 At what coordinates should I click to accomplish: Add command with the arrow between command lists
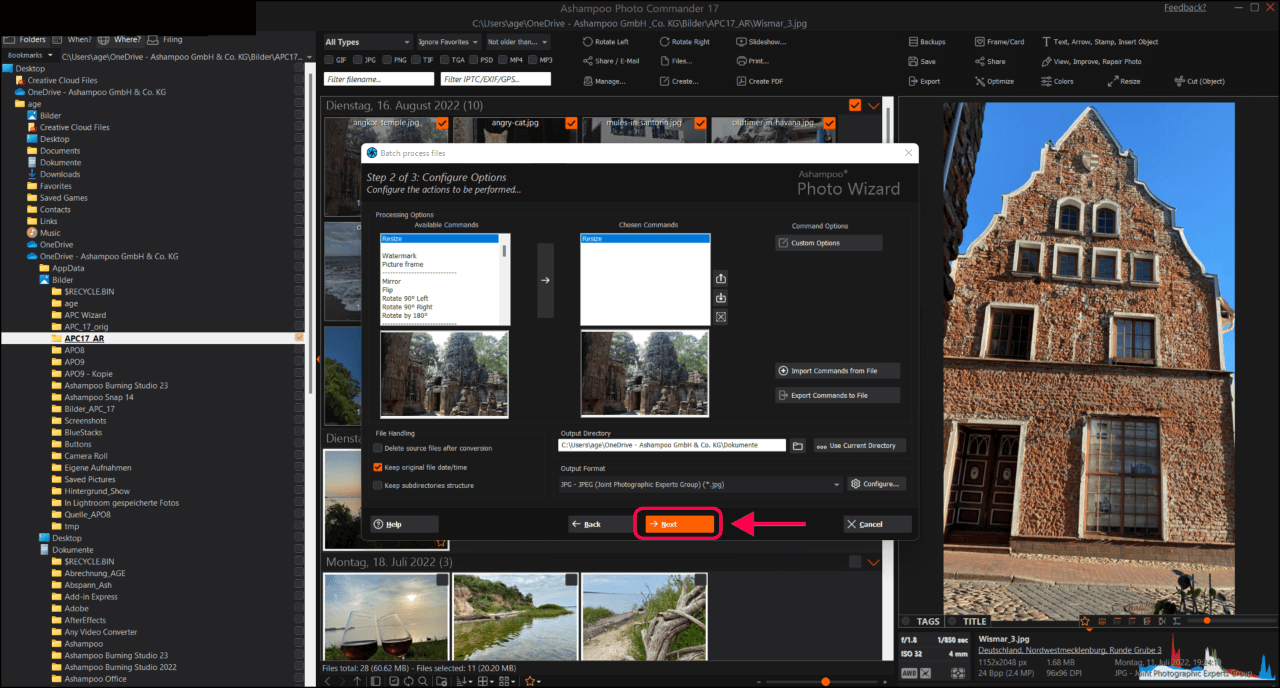point(545,280)
